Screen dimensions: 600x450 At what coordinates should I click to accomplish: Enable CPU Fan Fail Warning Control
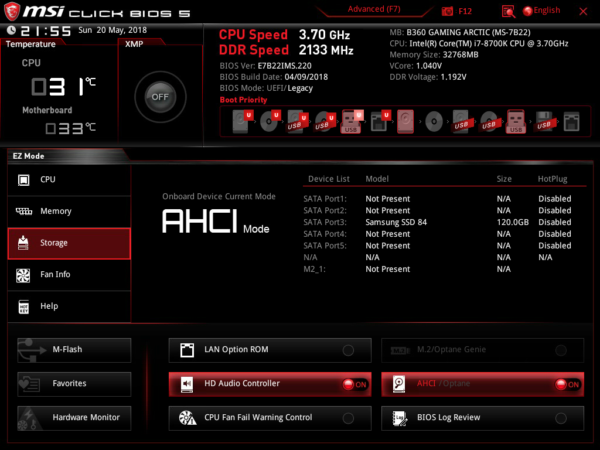click(x=270, y=418)
